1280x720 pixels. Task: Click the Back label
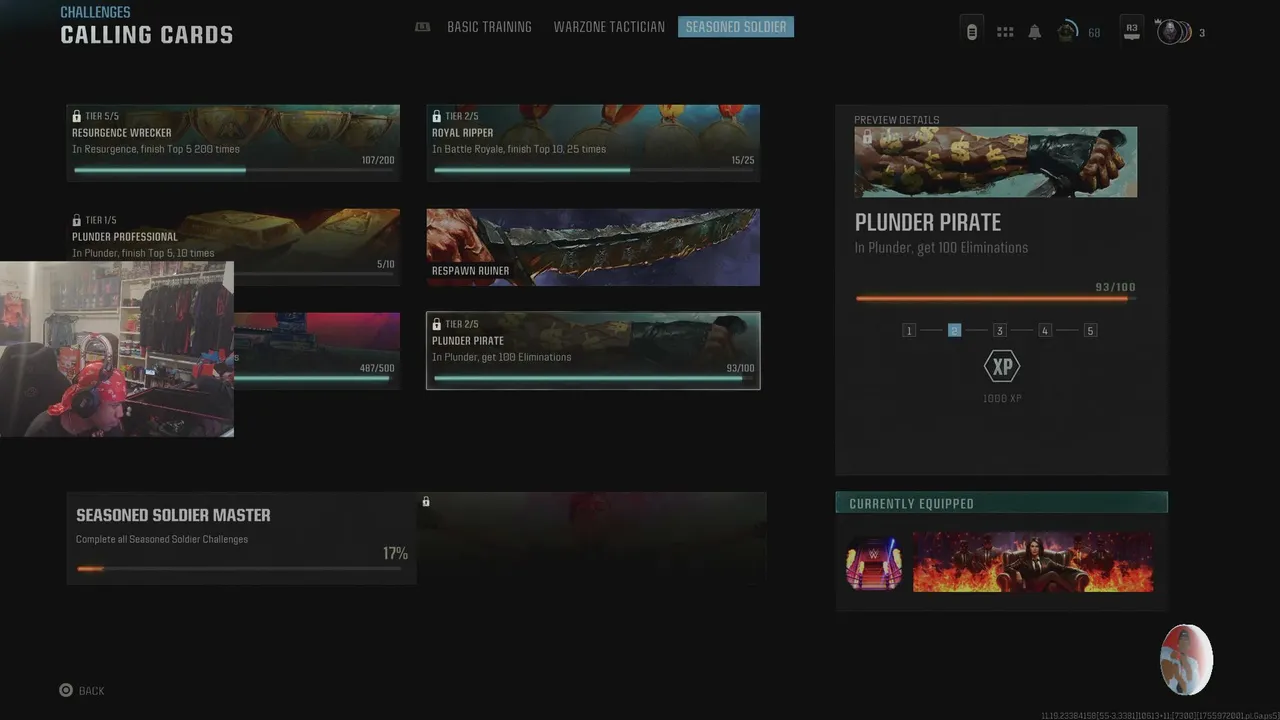click(91, 691)
